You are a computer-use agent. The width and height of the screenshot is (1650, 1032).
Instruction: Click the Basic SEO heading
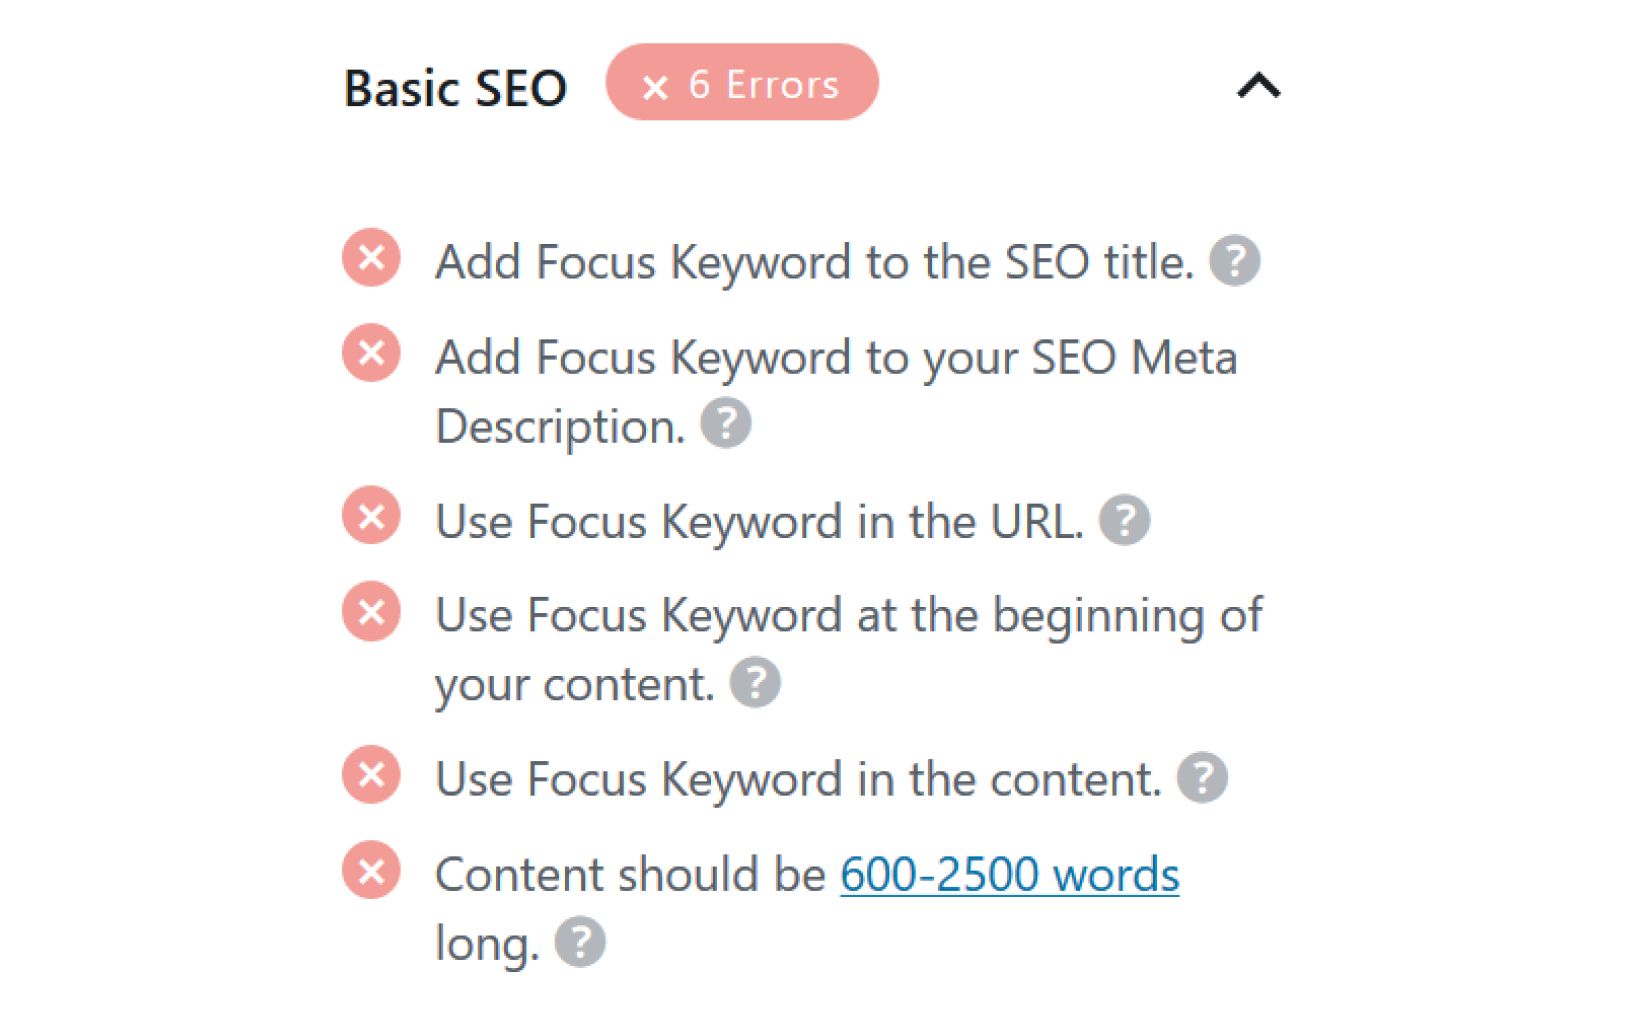click(455, 87)
